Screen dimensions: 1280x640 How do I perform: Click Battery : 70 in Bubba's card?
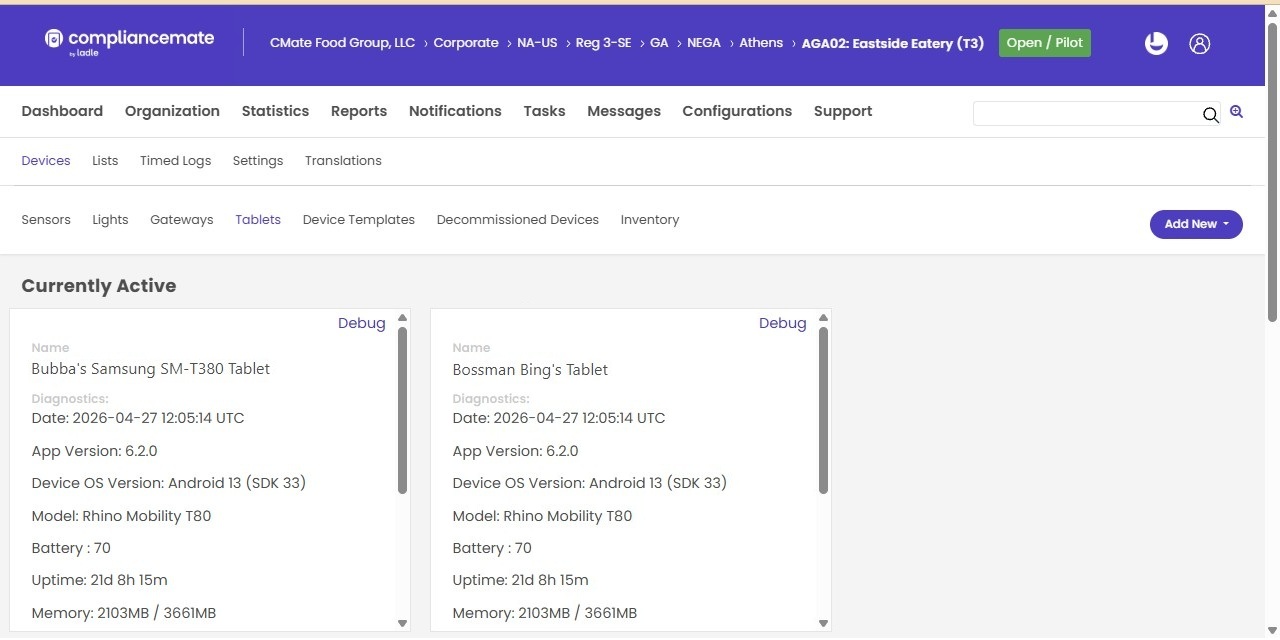[x=71, y=548]
